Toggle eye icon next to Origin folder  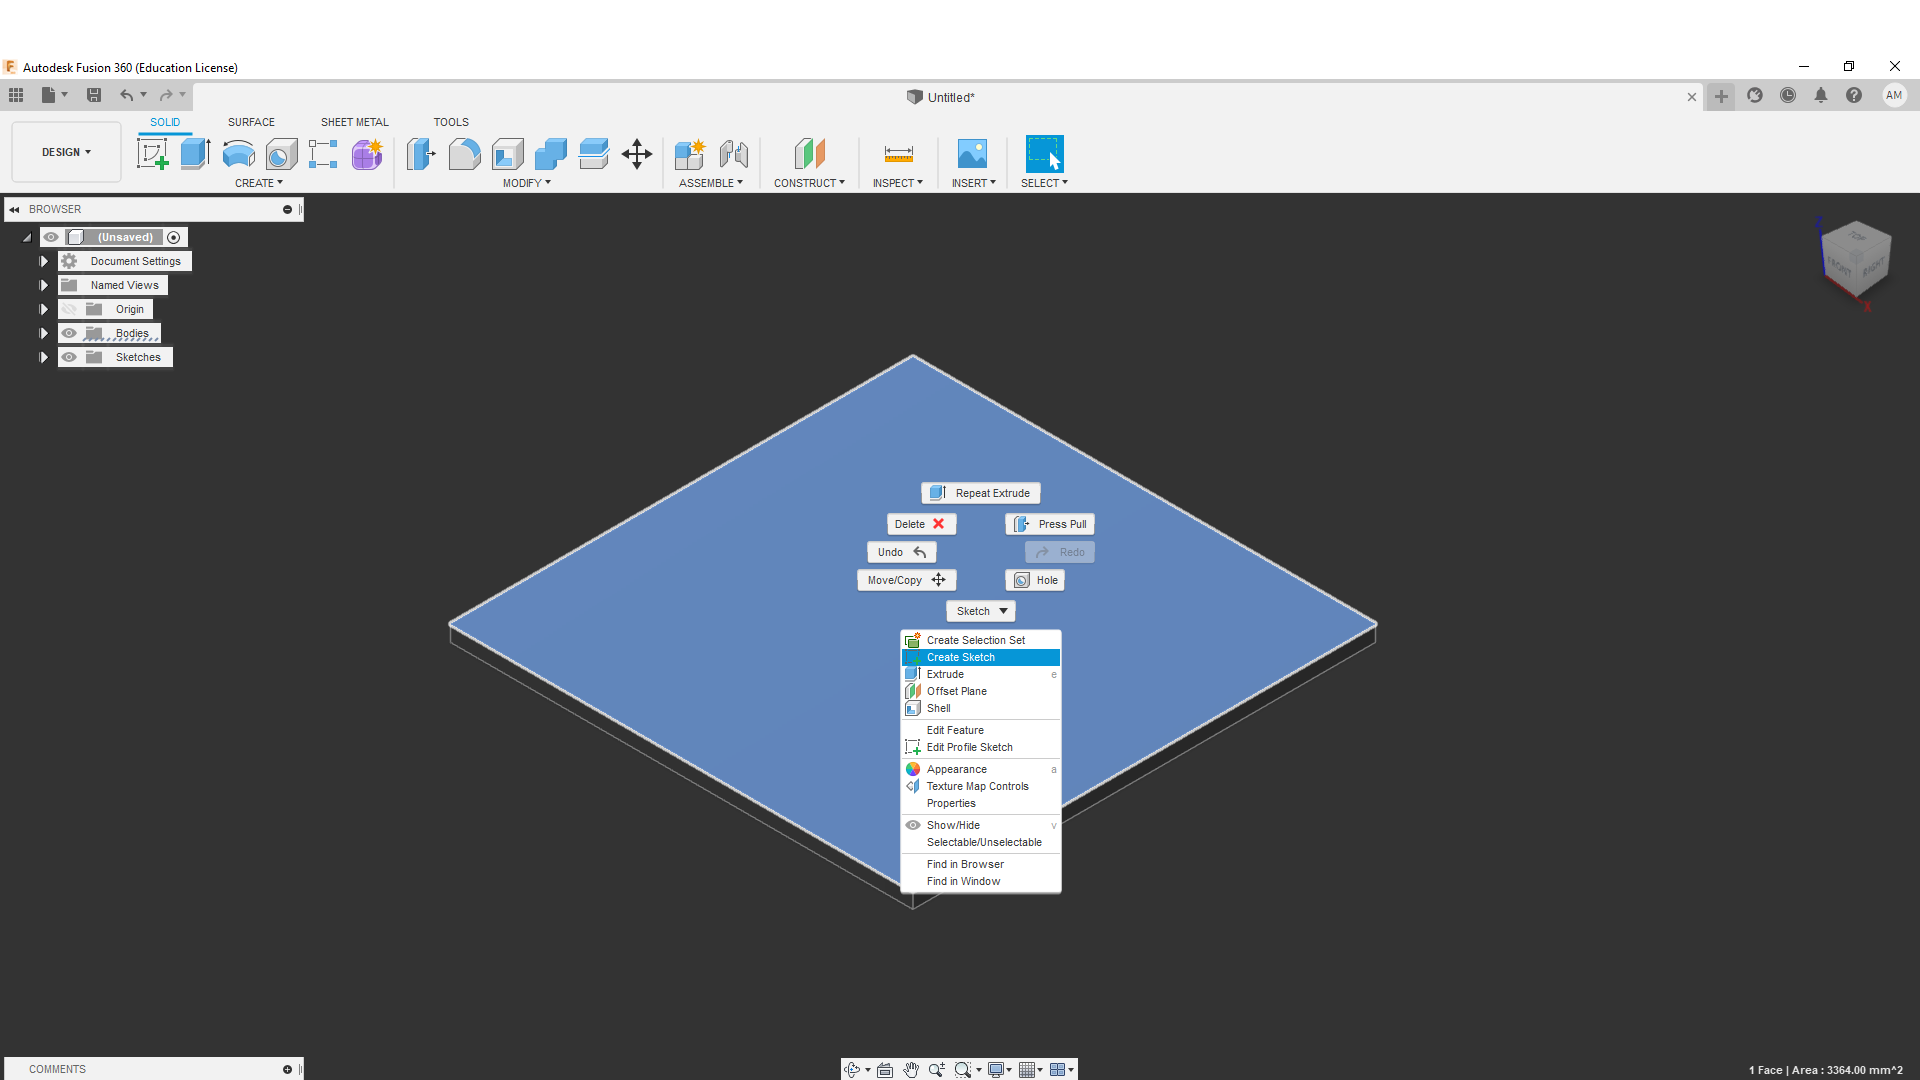tap(69, 309)
